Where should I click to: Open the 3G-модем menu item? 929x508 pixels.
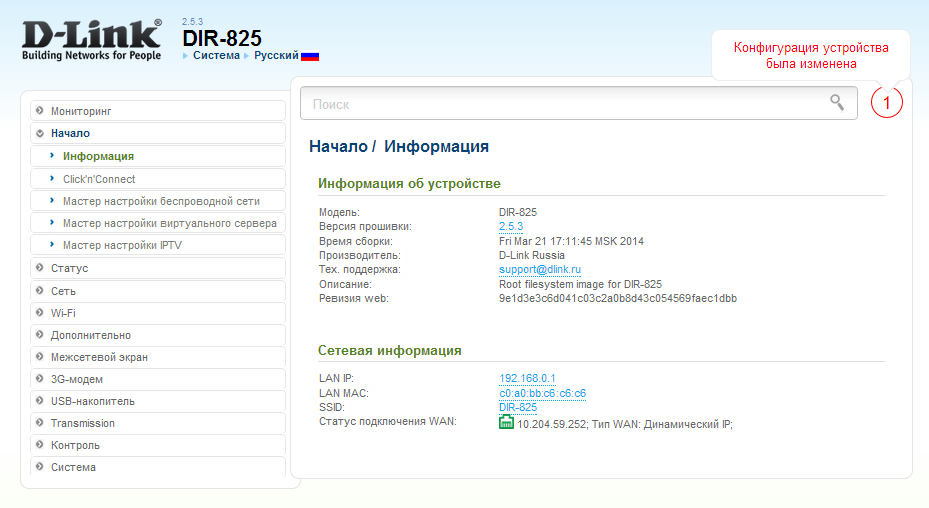(158, 379)
